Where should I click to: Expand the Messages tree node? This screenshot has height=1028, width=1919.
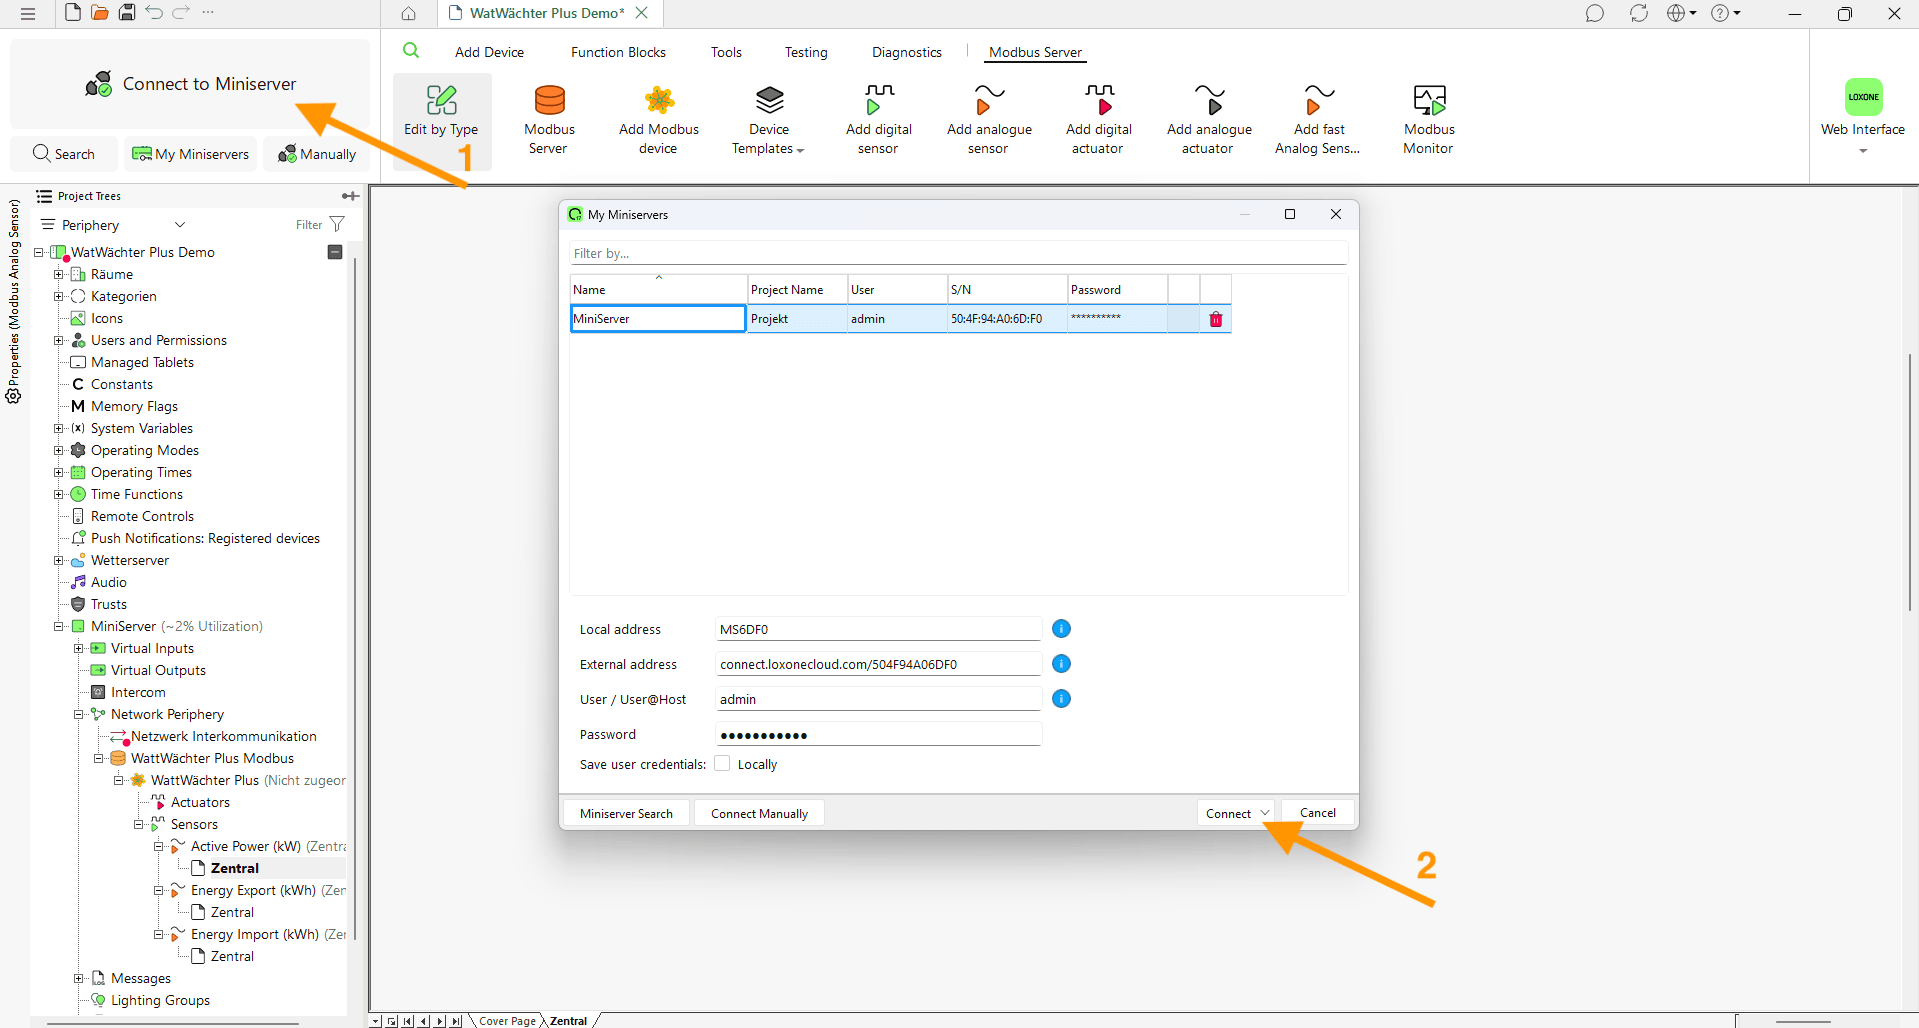(x=78, y=979)
